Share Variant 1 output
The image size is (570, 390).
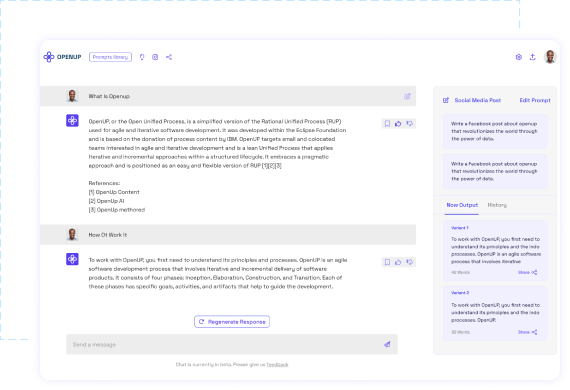pos(527,273)
